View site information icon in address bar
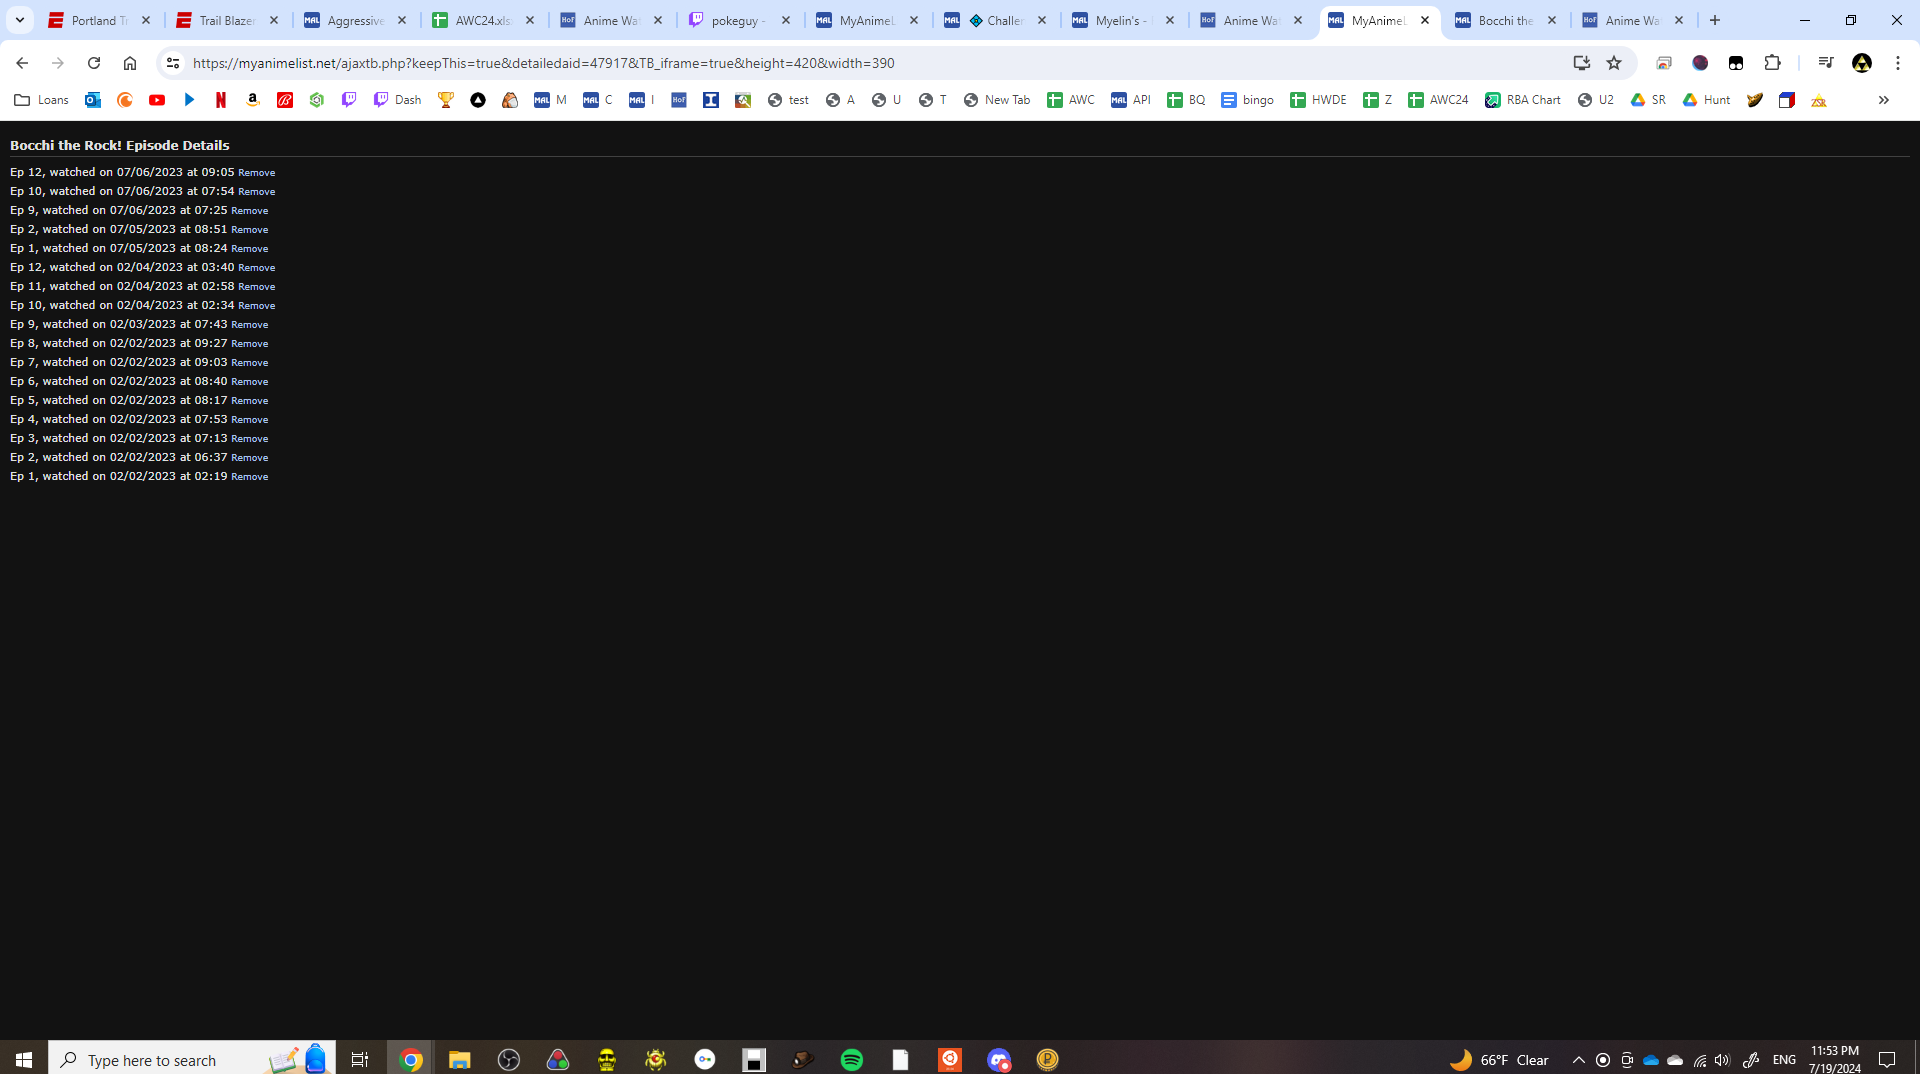 click(x=172, y=63)
